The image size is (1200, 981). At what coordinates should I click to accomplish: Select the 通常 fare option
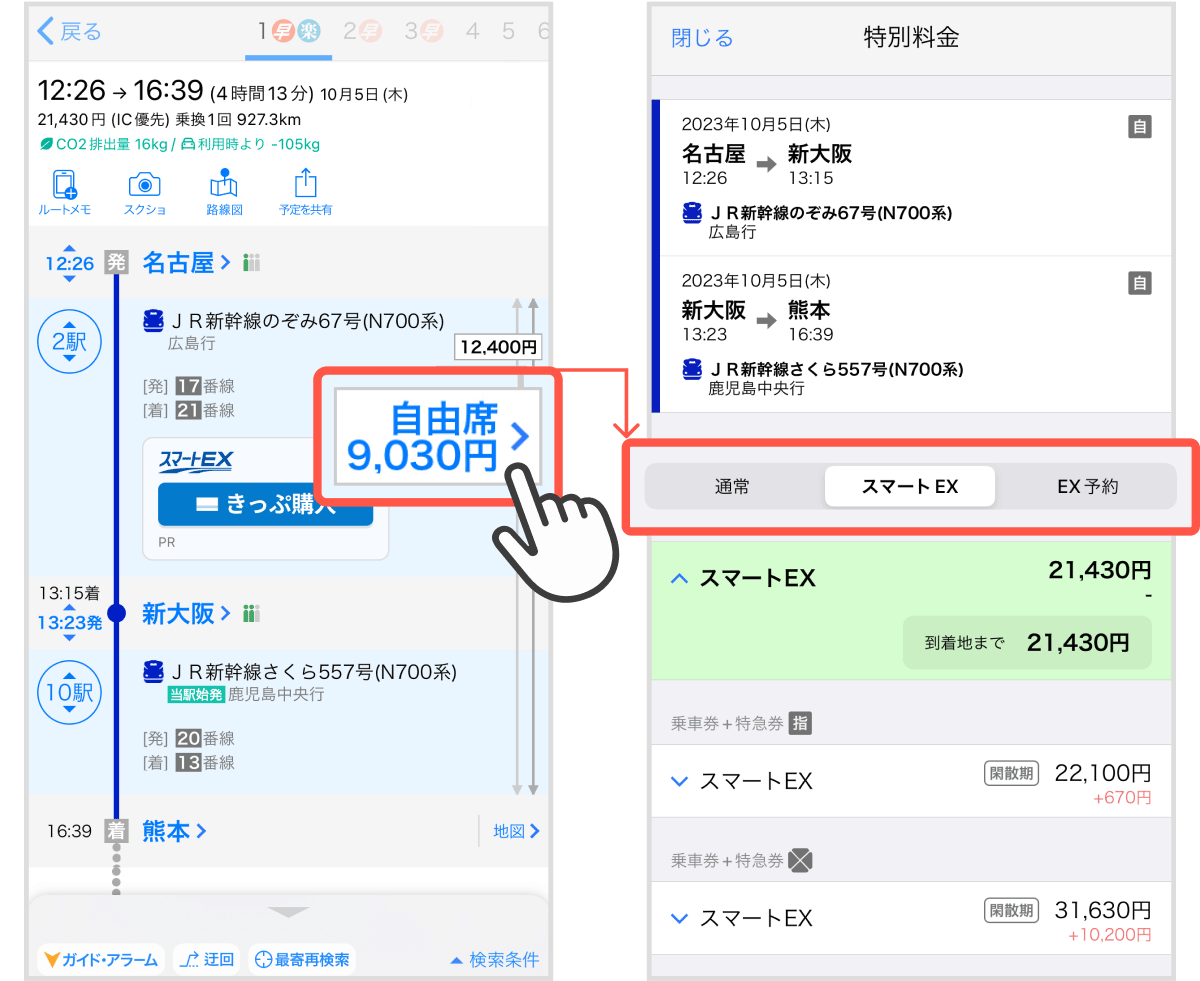coord(733,486)
